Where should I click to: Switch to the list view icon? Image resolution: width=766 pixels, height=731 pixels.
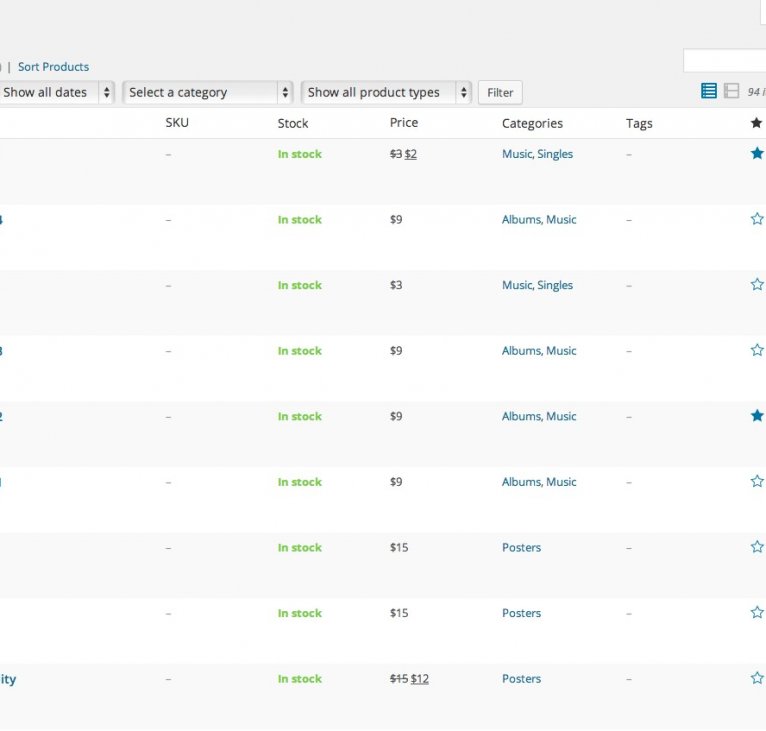(709, 91)
